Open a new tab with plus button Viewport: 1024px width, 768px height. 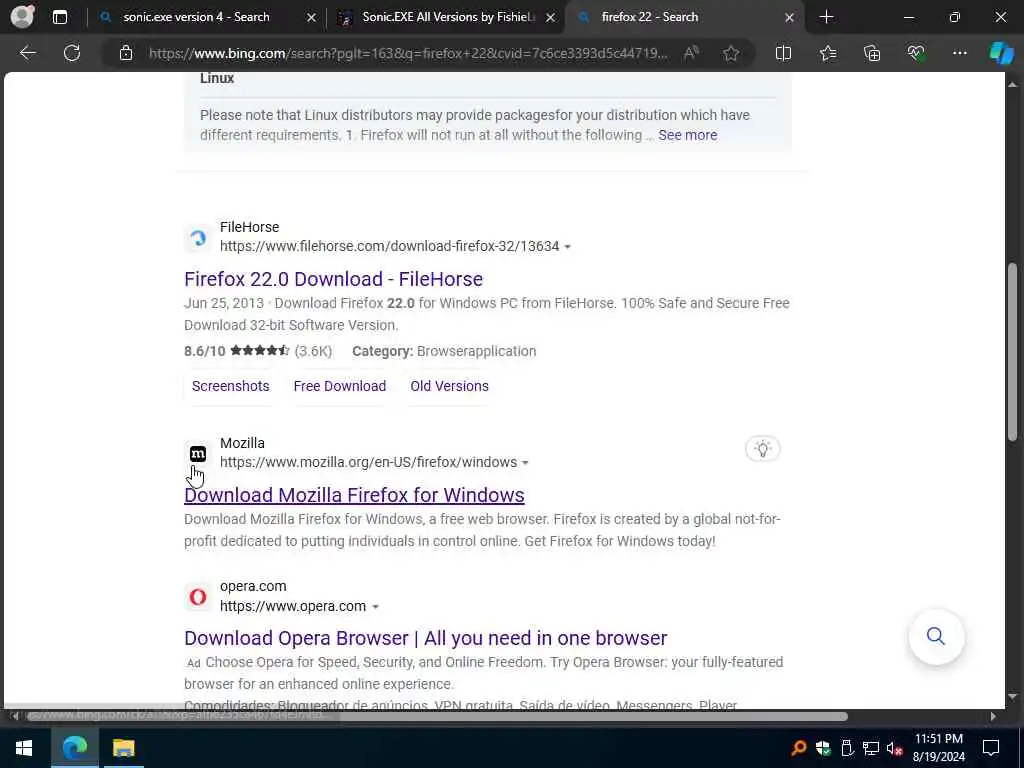tap(826, 17)
